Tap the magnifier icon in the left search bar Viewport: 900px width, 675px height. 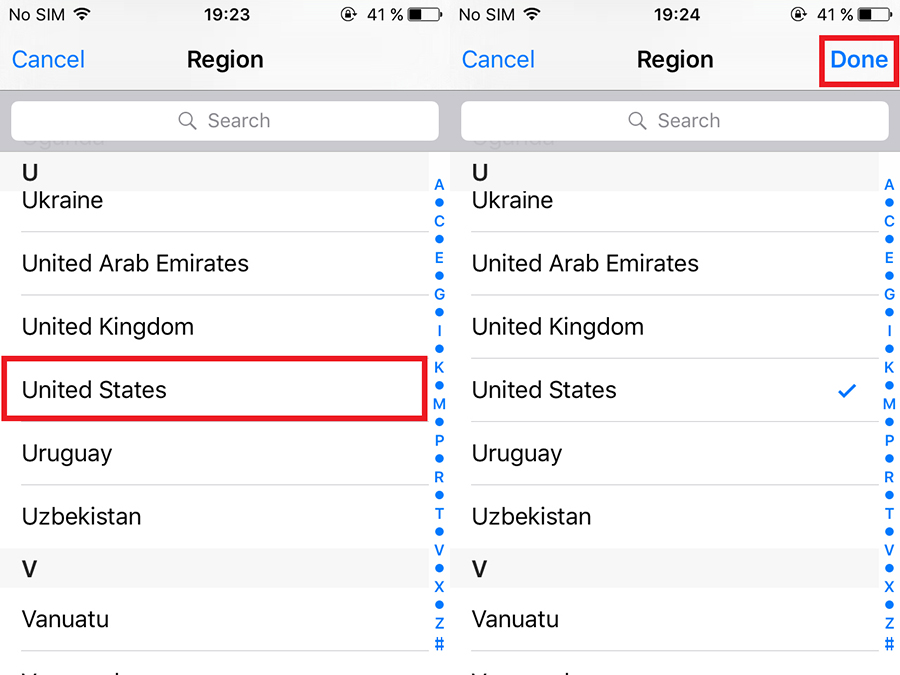[187, 120]
